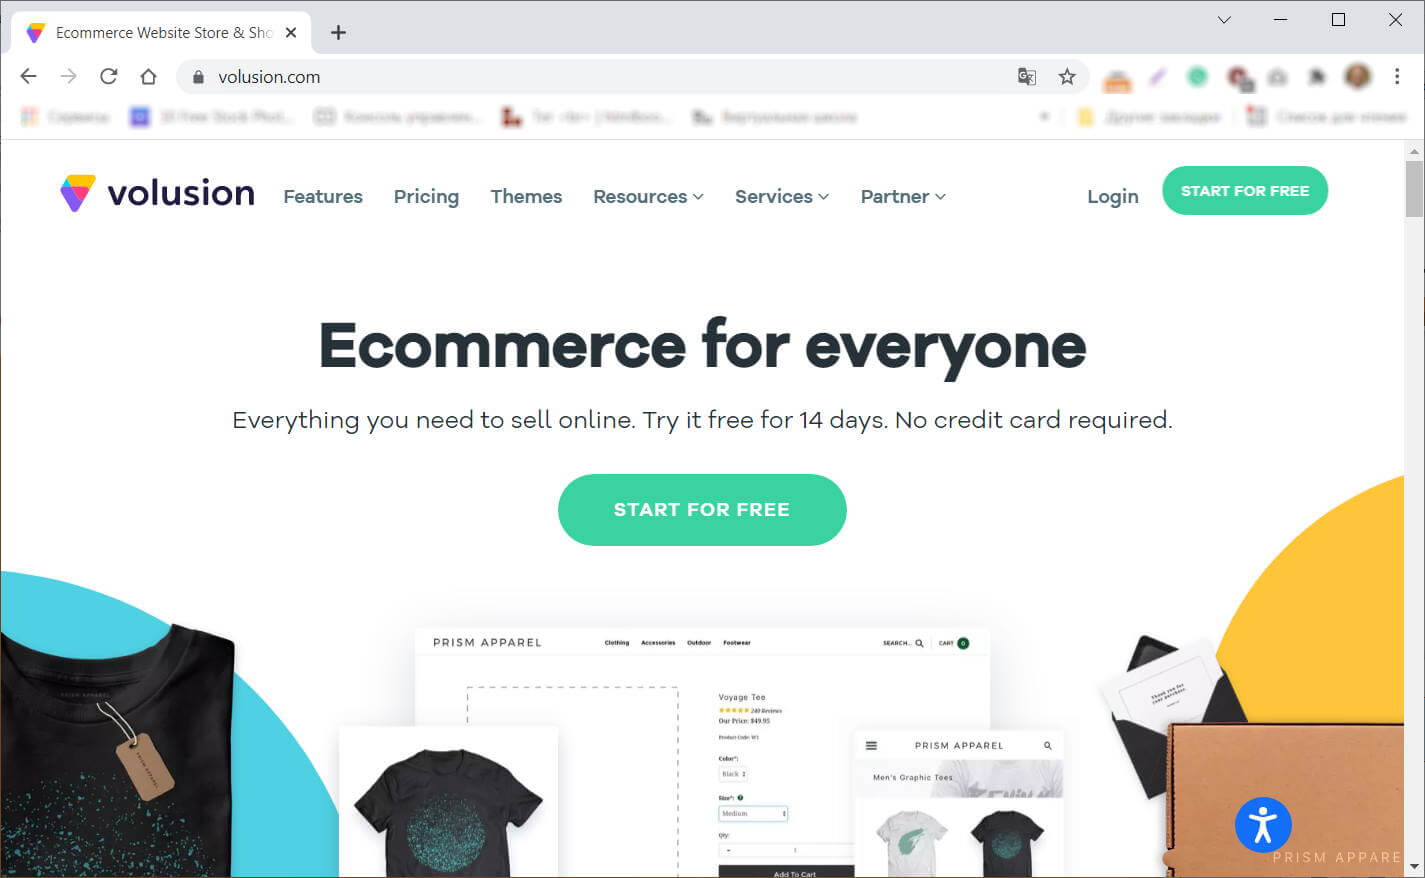Open the translate page icon in address bar
This screenshot has height=878, width=1425.
(x=1026, y=77)
